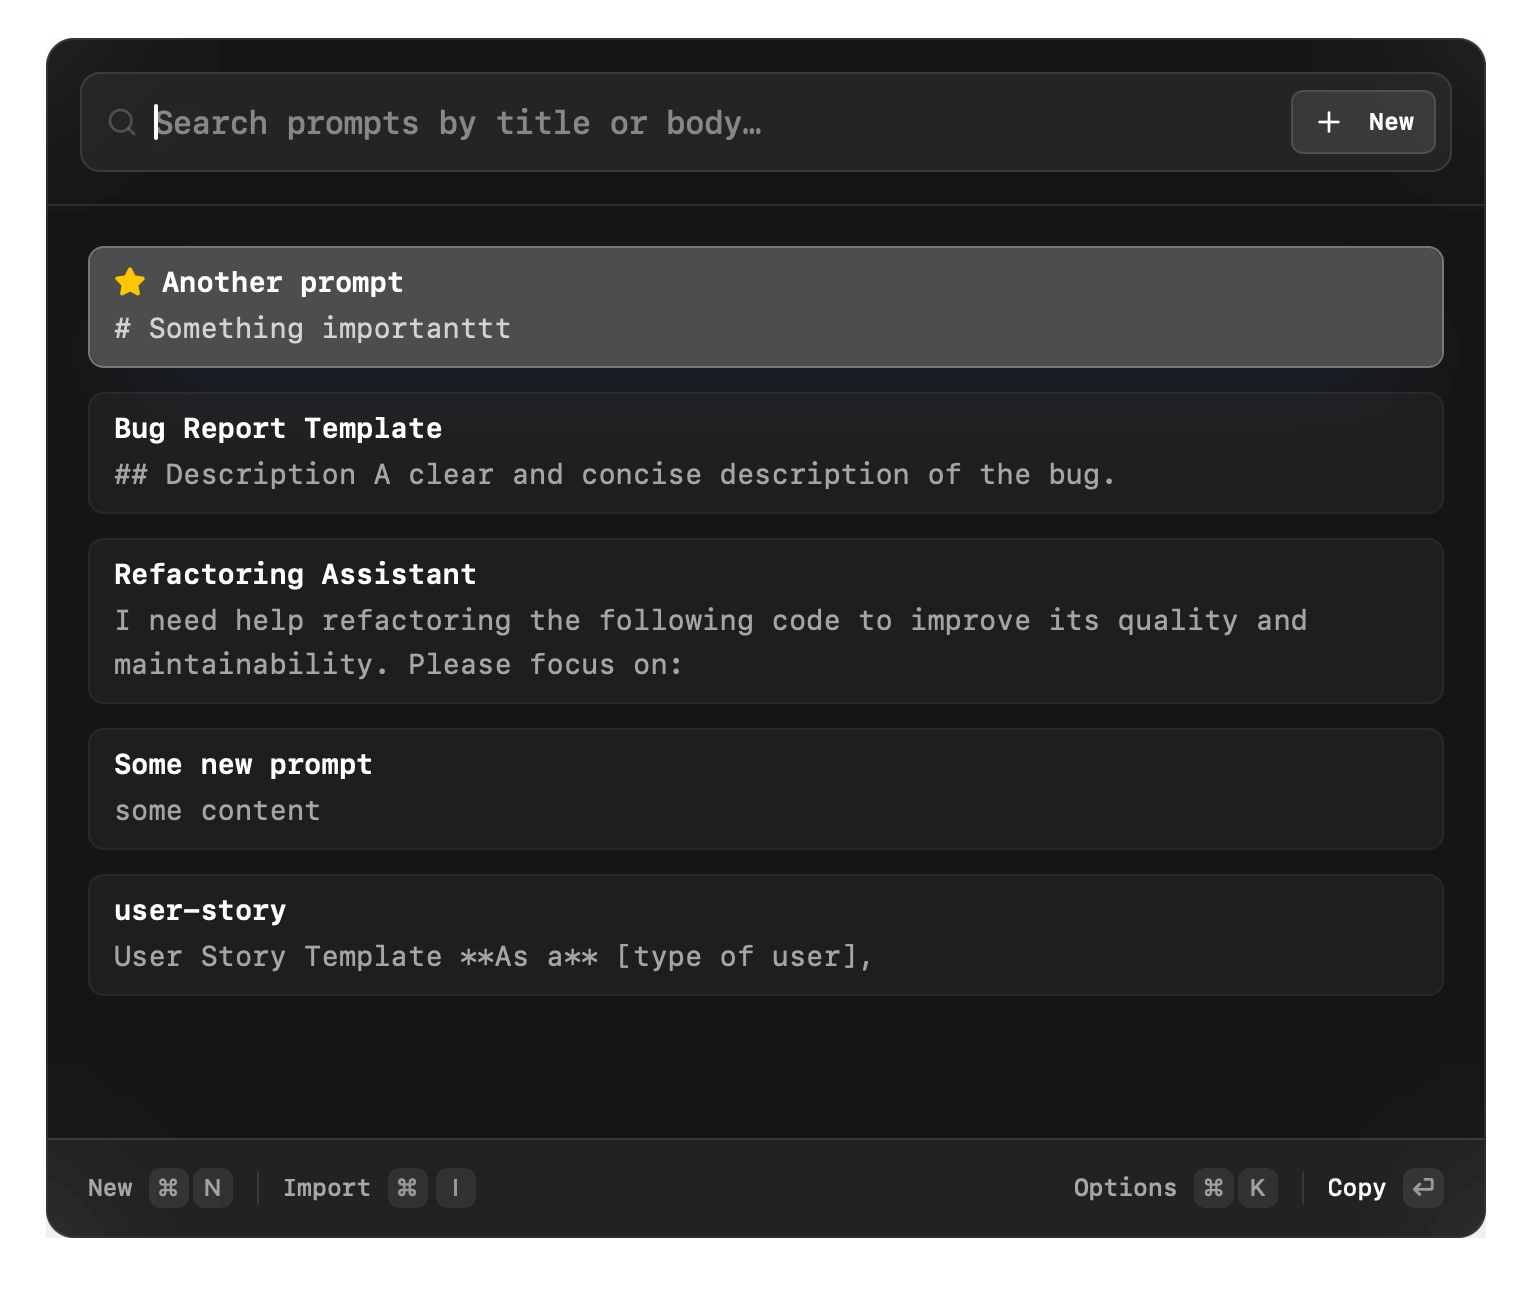Click the Return key icon beside Copy
This screenshot has width=1532, height=1292.
tap(1422, 1188)
